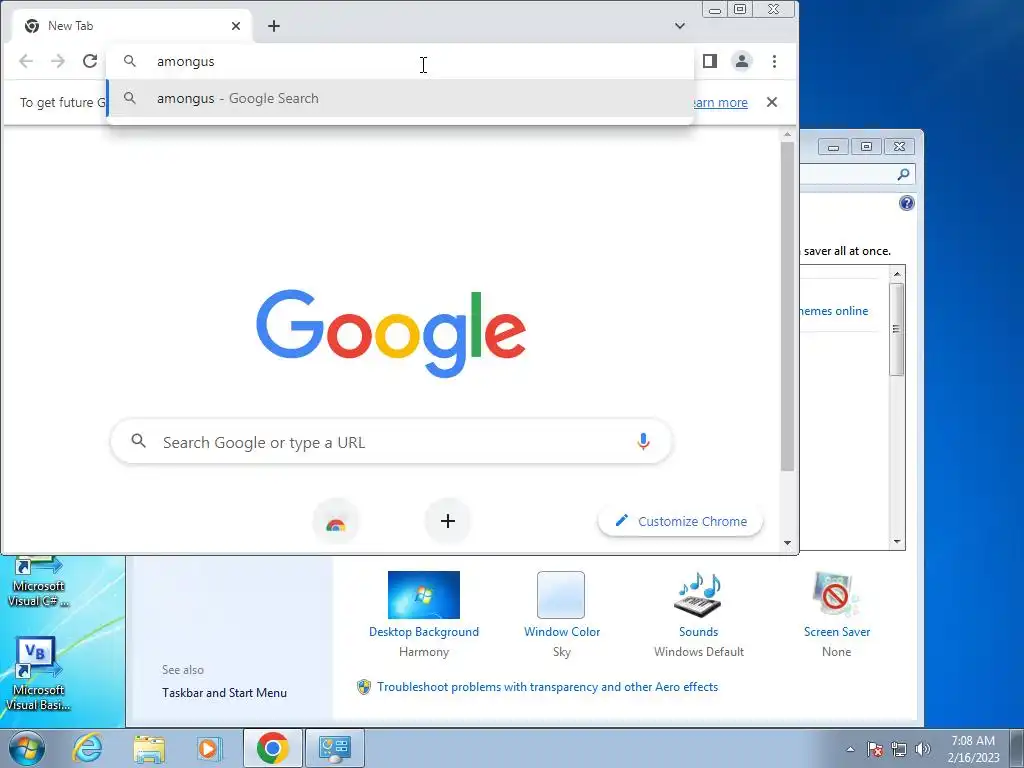Select the amongus - Google Search suggestion
Image resolution: width=1024 pixels, height=768 pixels.
click(x=400, y=99)
